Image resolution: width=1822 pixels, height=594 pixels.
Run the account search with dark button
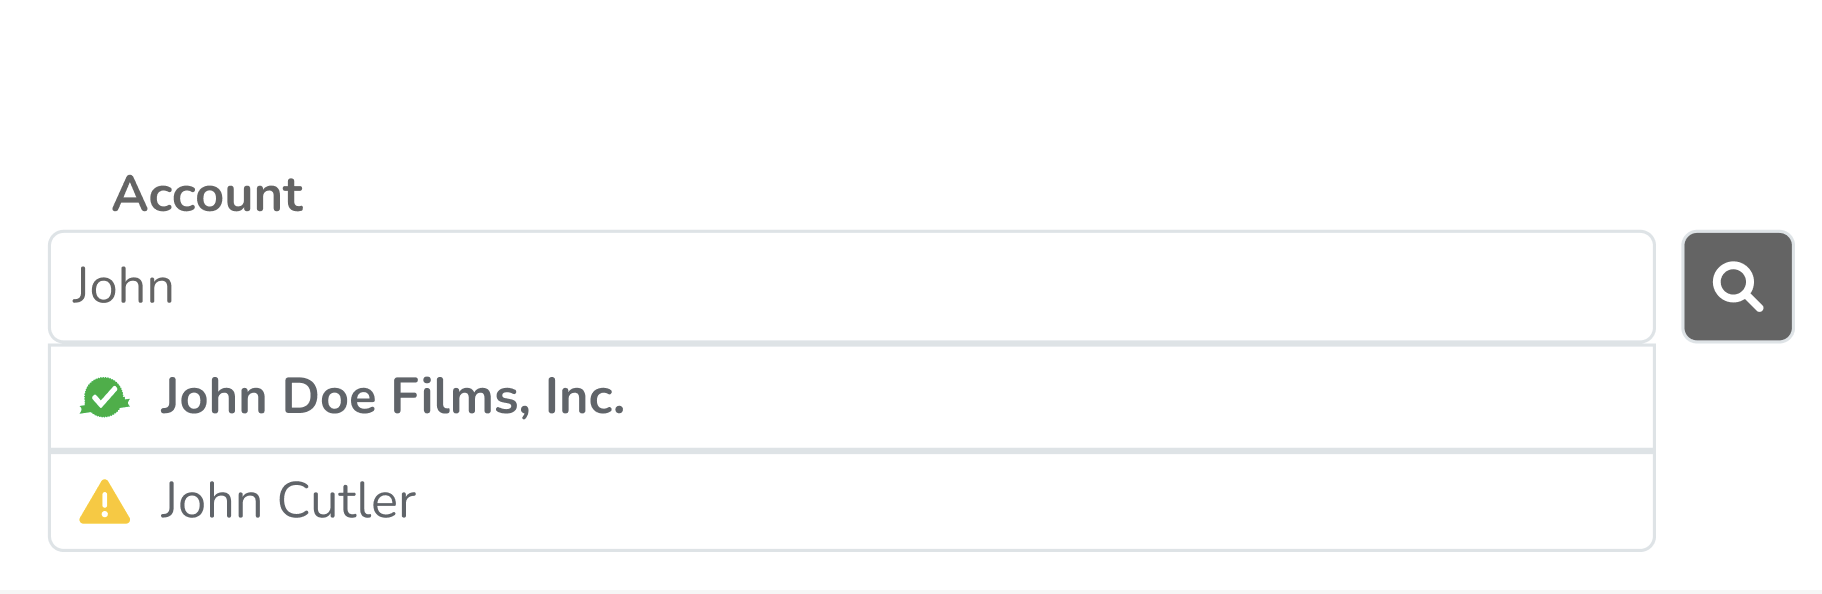[1738, 287]
